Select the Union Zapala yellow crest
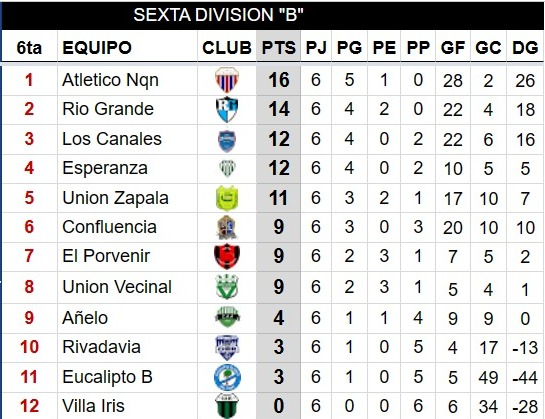The image size is (545, 419). pos(227,198)
